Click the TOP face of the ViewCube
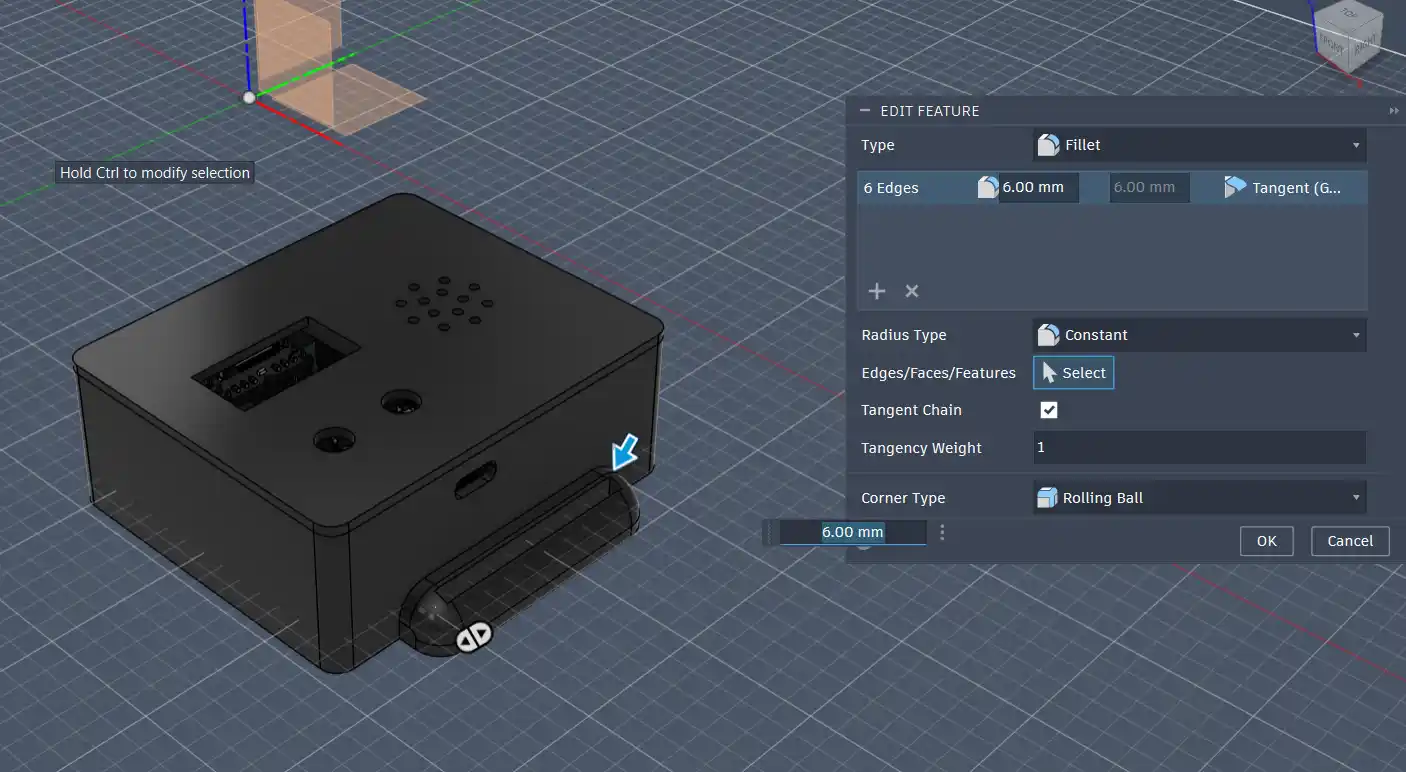 [1349, 15]
